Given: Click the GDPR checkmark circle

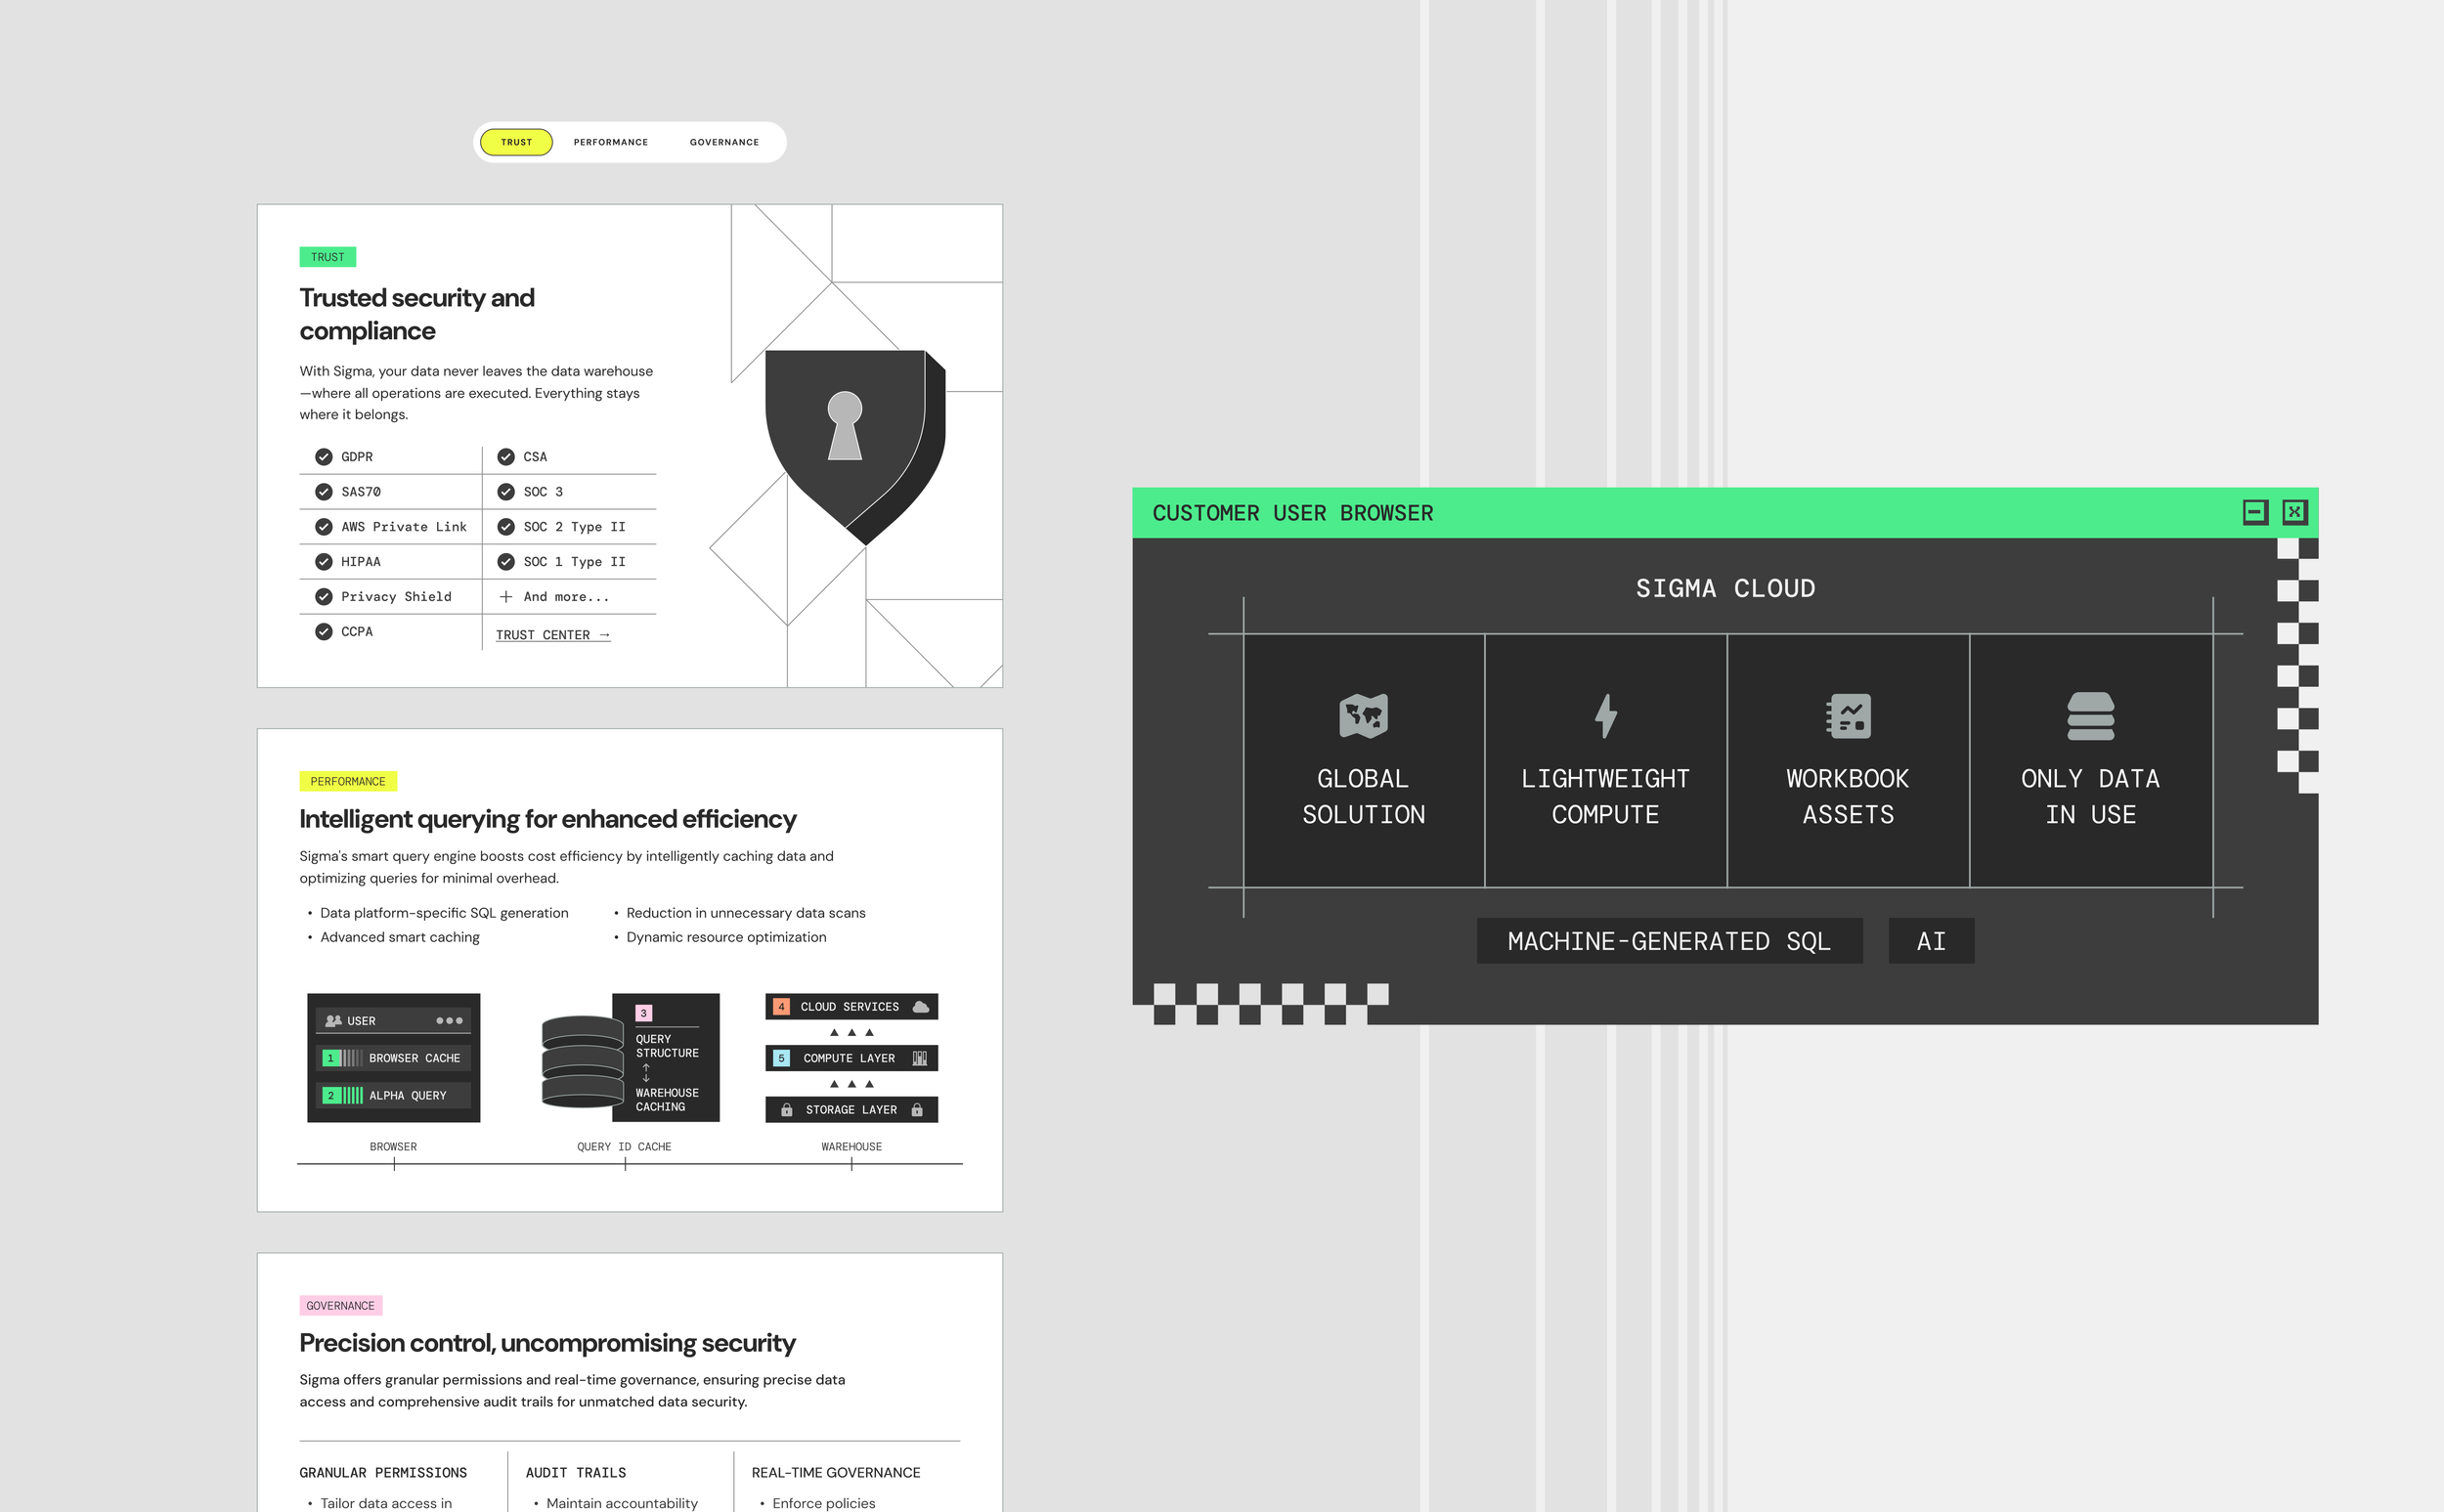Looking at the screenshot, I should (x=324, y=457).
